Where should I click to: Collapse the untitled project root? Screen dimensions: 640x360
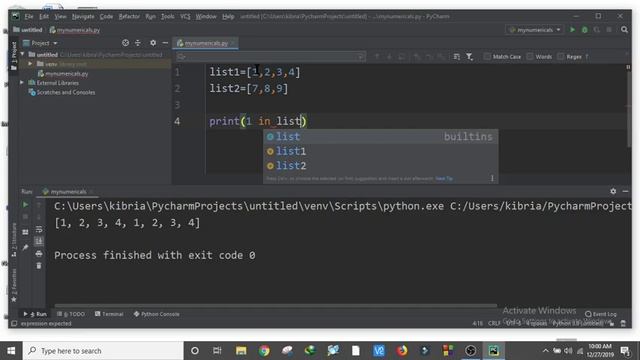pos(22,54)
